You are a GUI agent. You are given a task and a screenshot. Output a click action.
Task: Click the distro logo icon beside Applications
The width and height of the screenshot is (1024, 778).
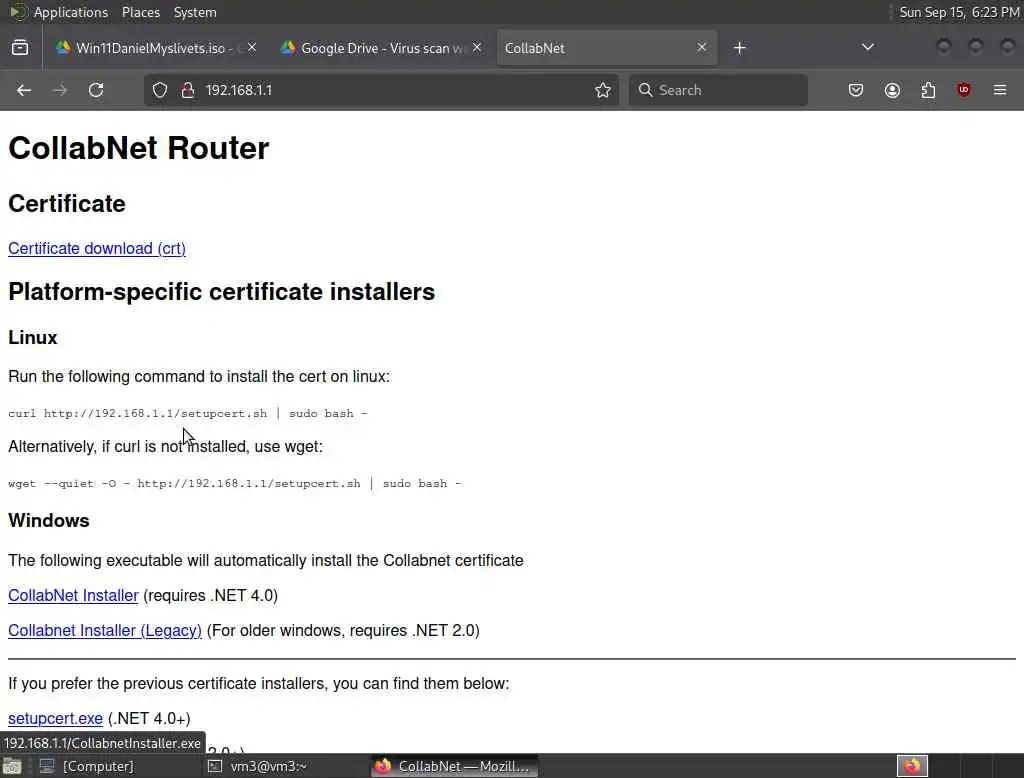18,12
